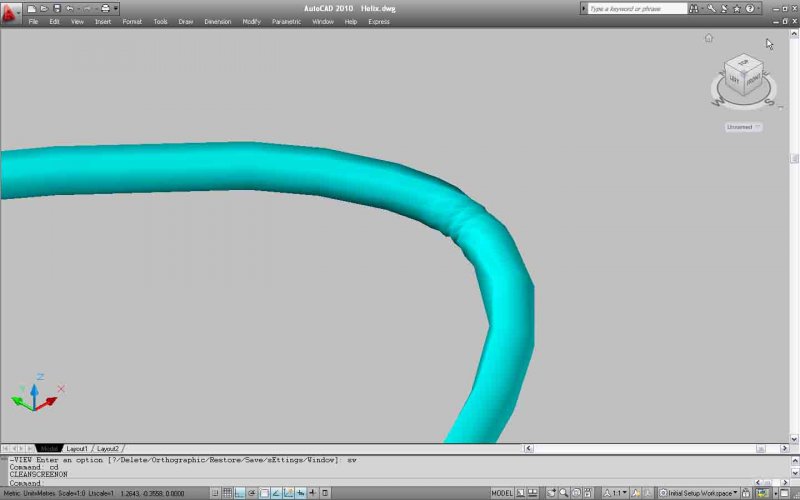This screenshot has width=800, height=500.
Task: Click the Redo arrow icon
Action: (x=86, y=9)
